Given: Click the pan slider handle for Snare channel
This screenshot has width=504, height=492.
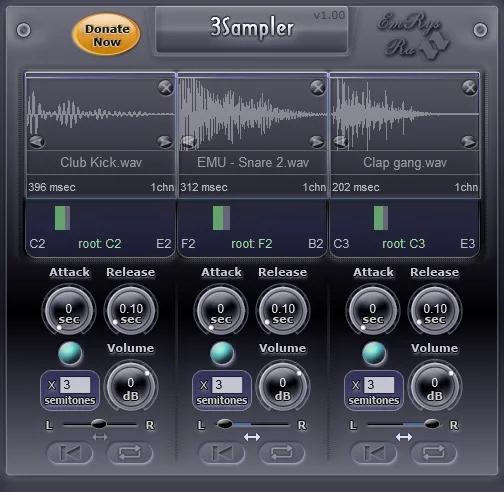Looking at the screenshot, I should pyautogui.click(x=225, y=424).
